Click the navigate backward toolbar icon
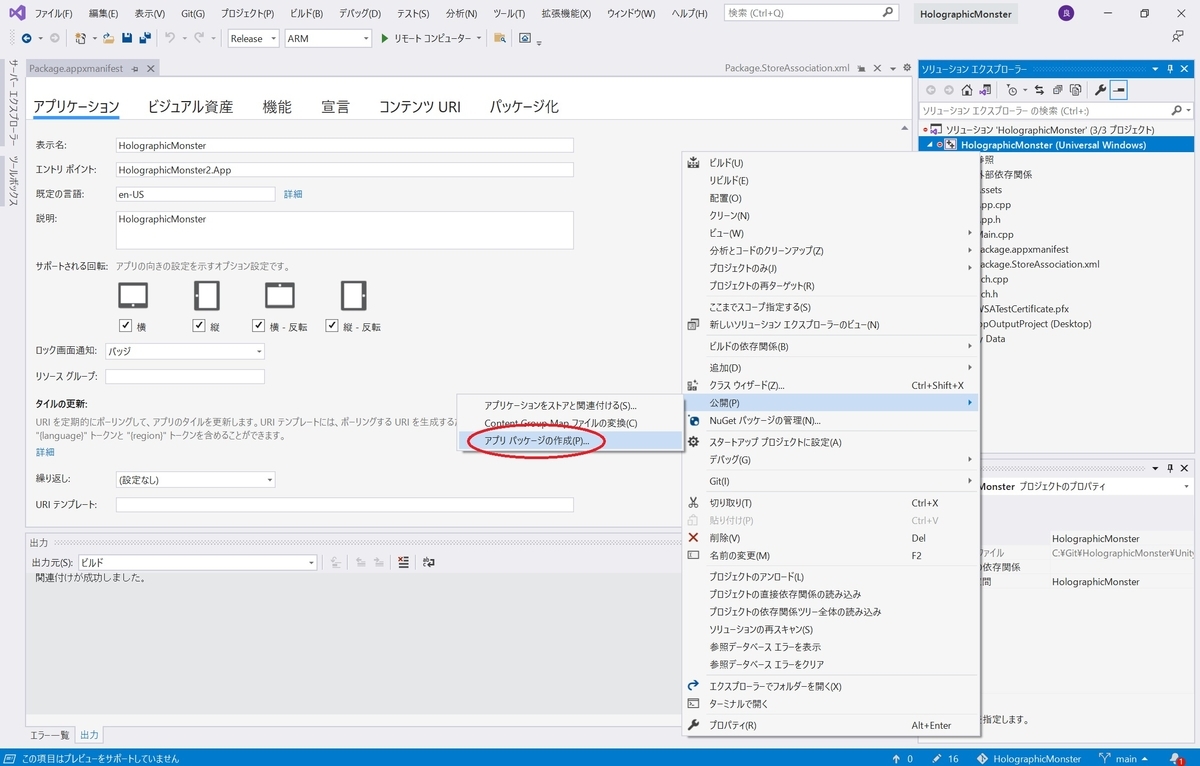 click(x=26, y=38)
